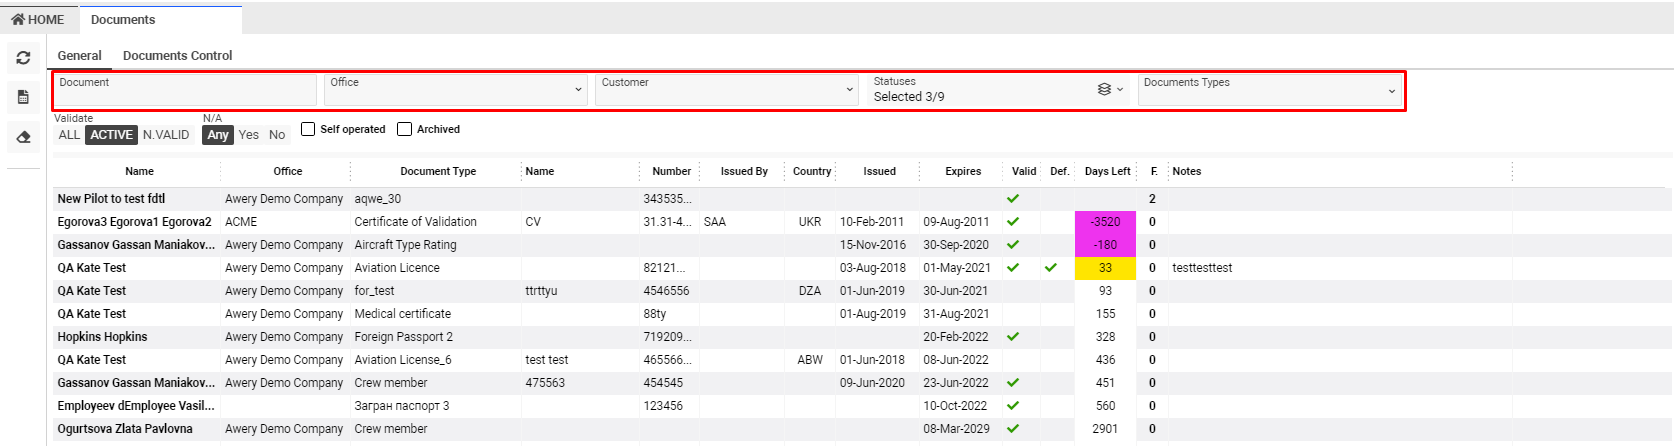The image size is (1674, 446).
Task: Click green Valid checkmark in Hopkins Hopkins row
Action: (1013, 337)
